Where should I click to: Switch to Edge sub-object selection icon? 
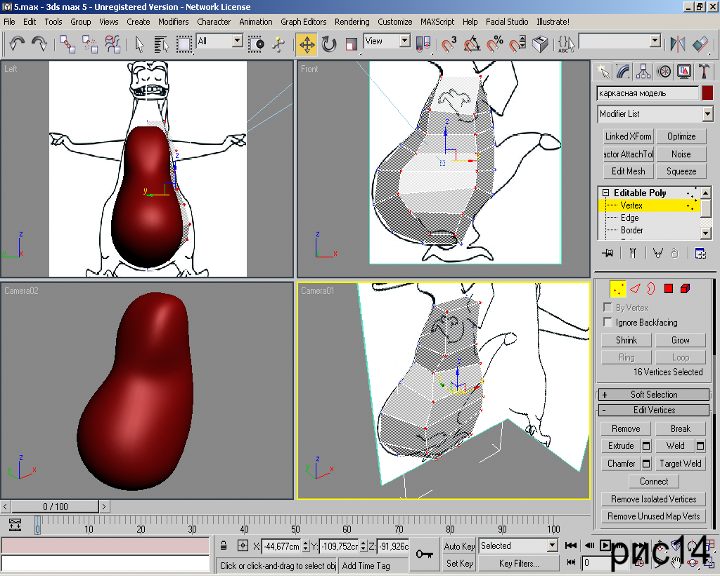pyautogui.click(x=634, y=288)
